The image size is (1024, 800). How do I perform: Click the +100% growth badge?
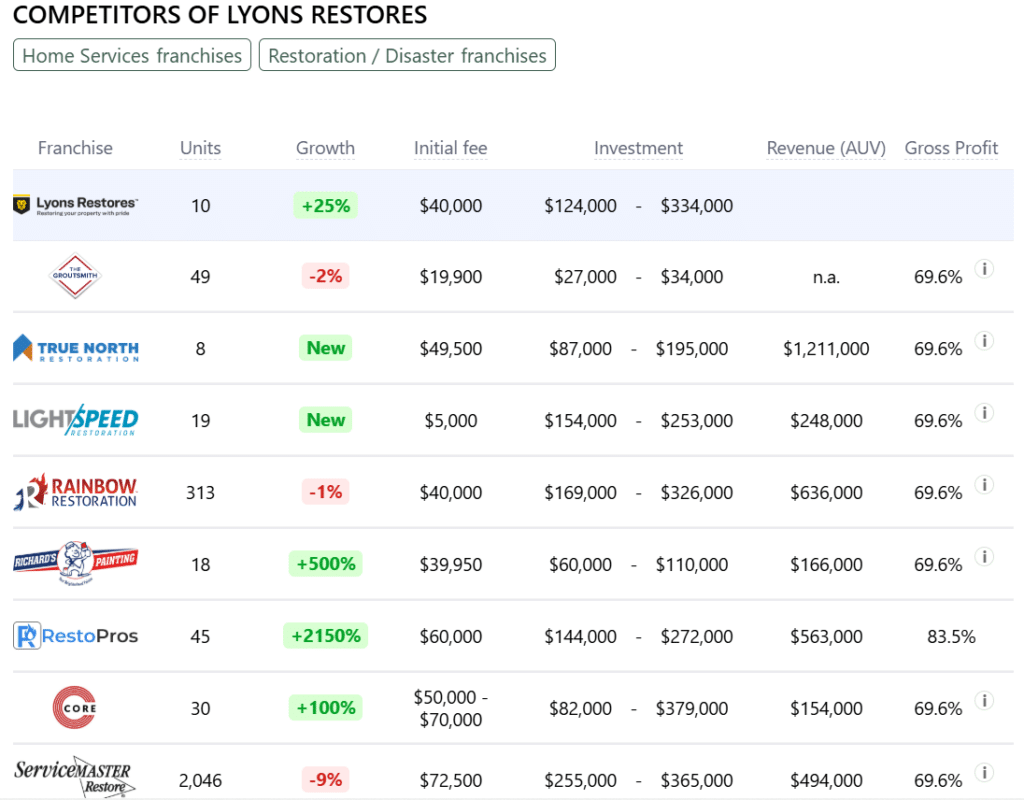(x=325, y=707)
